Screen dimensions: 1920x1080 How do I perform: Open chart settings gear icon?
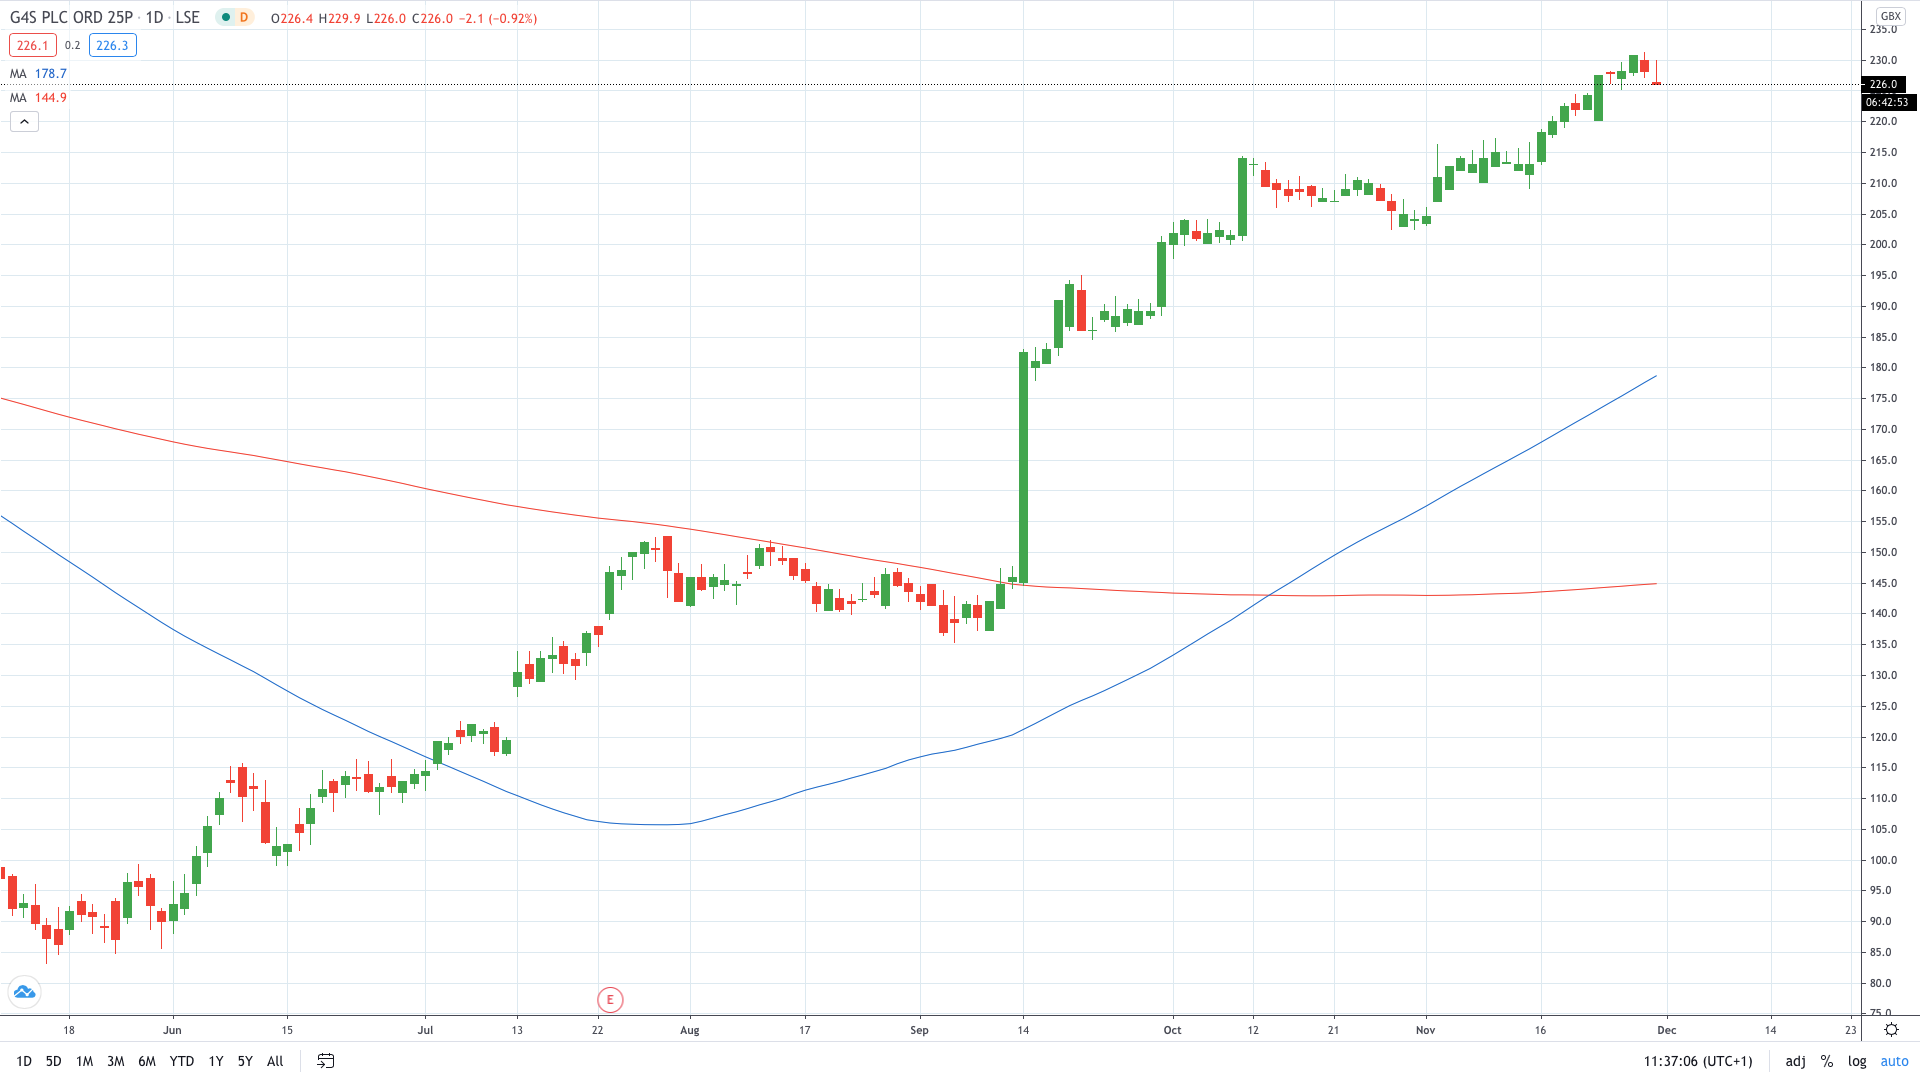click(x=1891, y=1029)
